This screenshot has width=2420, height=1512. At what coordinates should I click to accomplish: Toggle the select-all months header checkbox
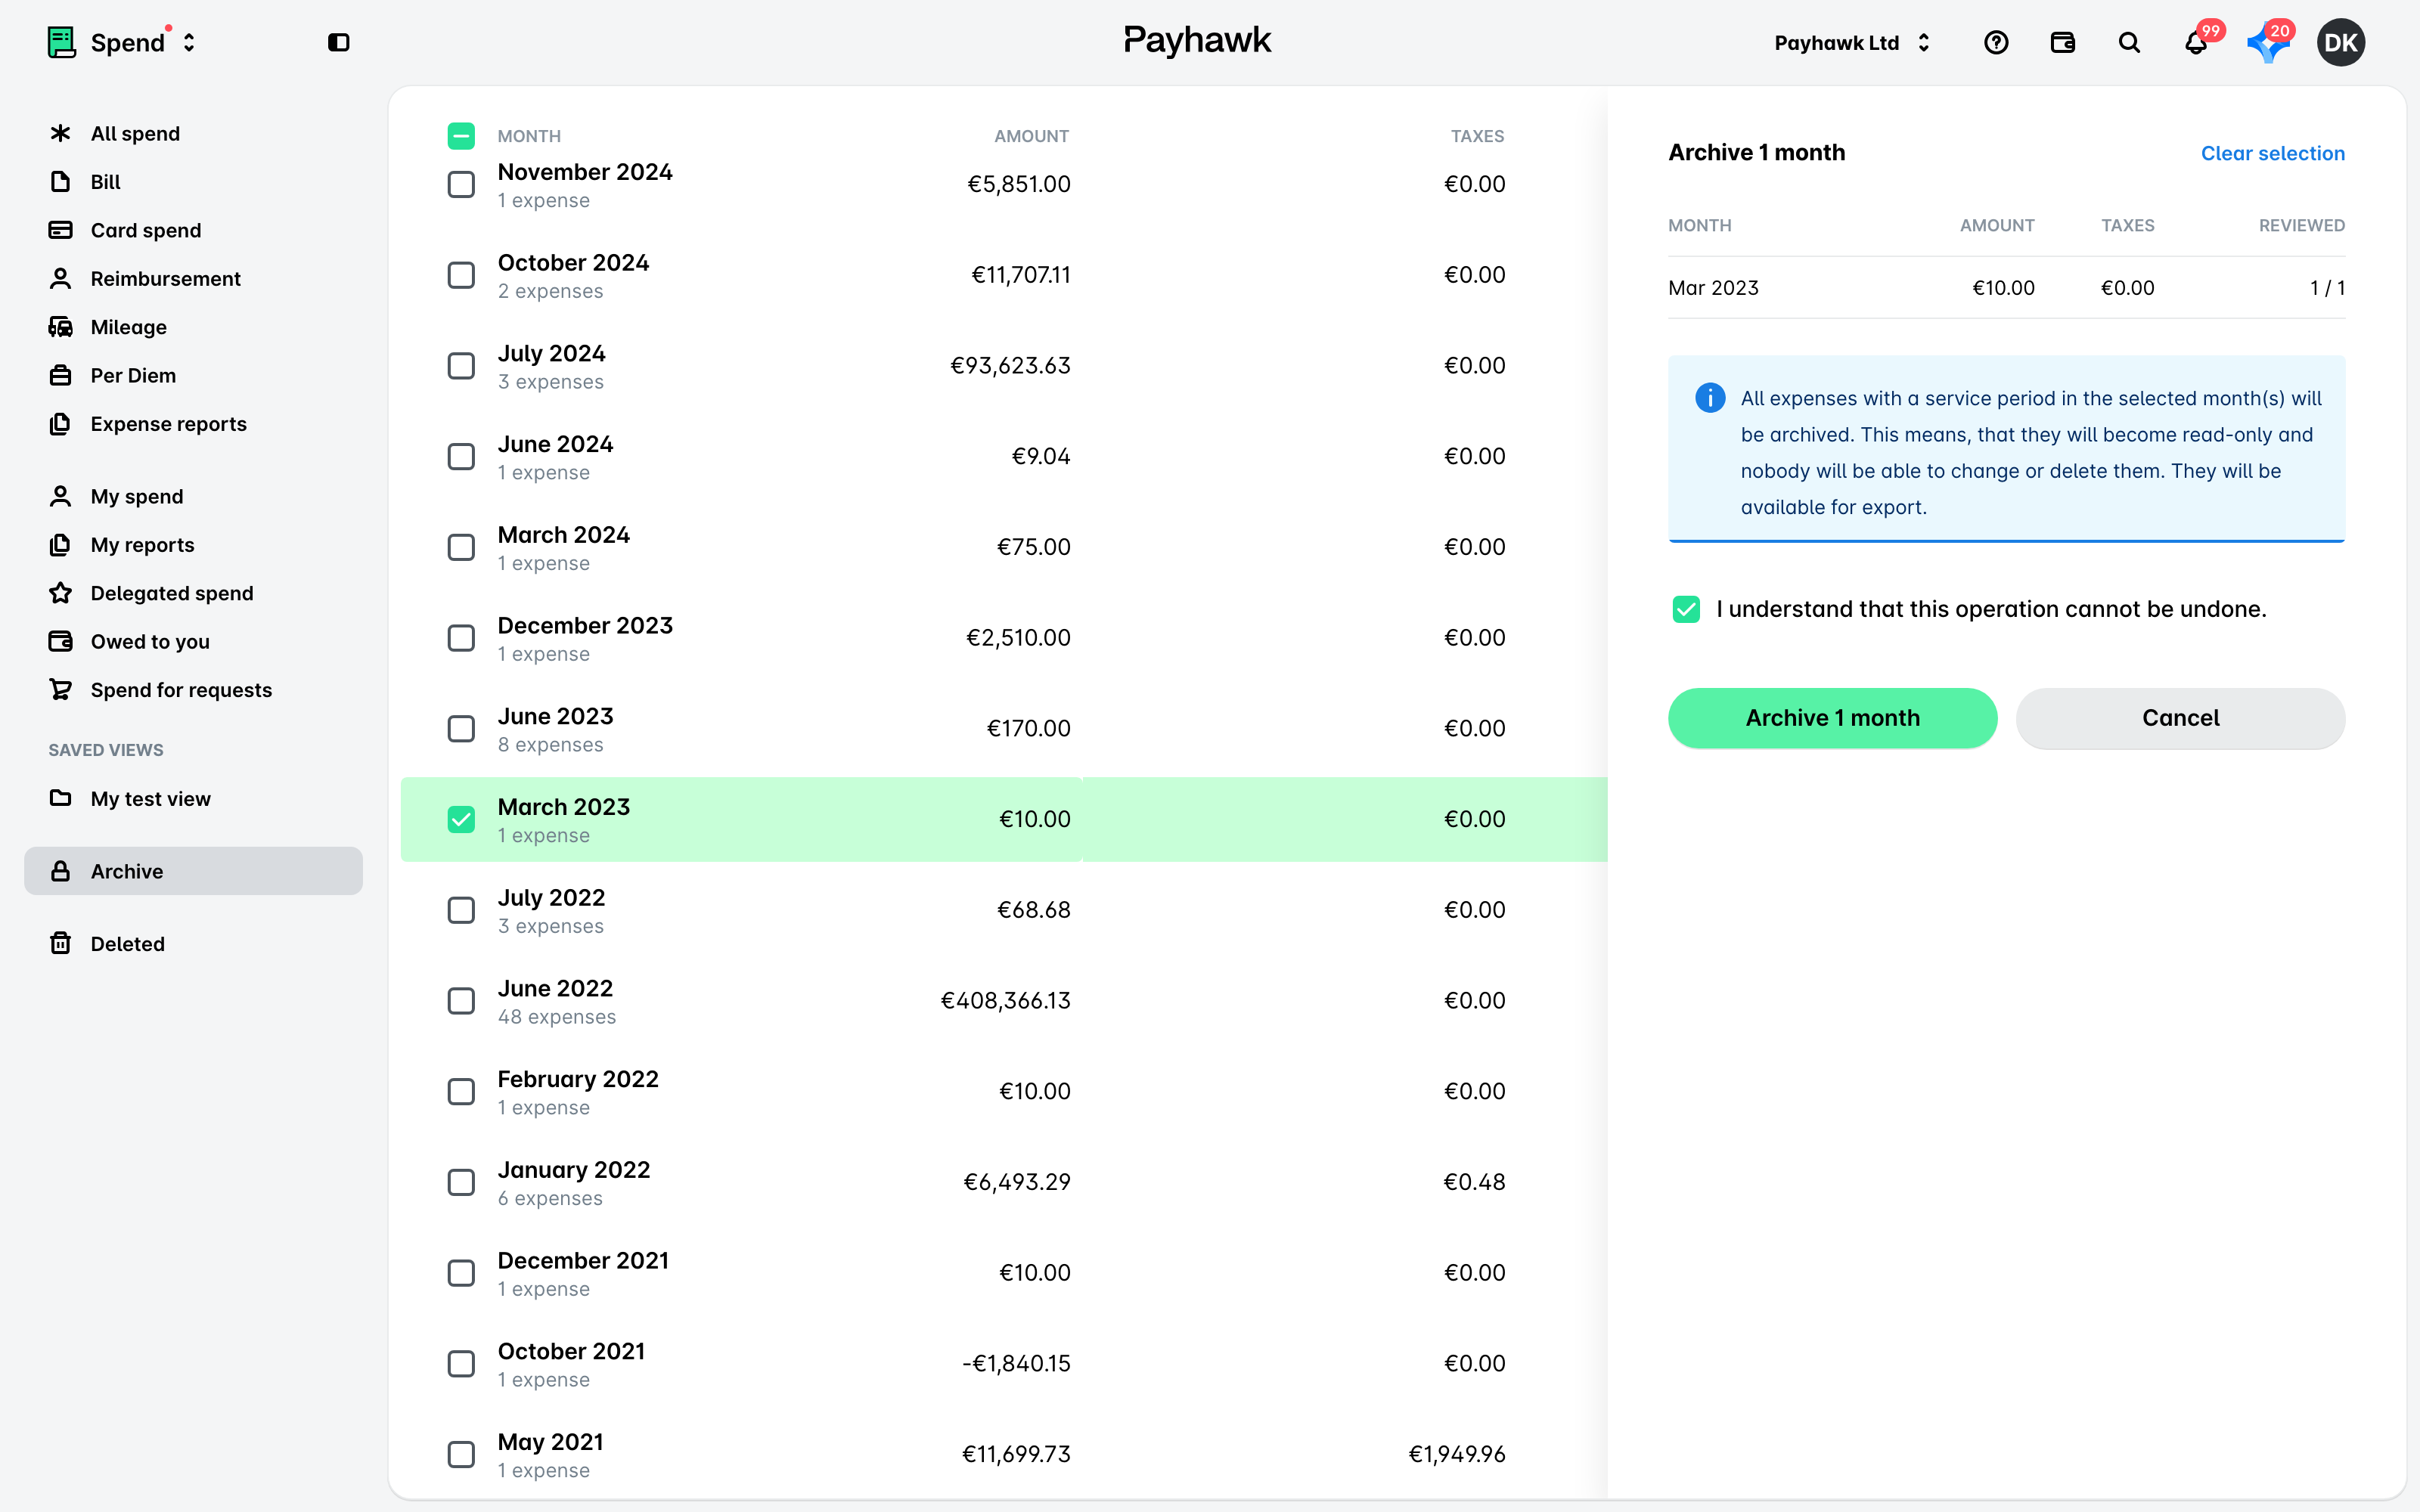(461, 136)
